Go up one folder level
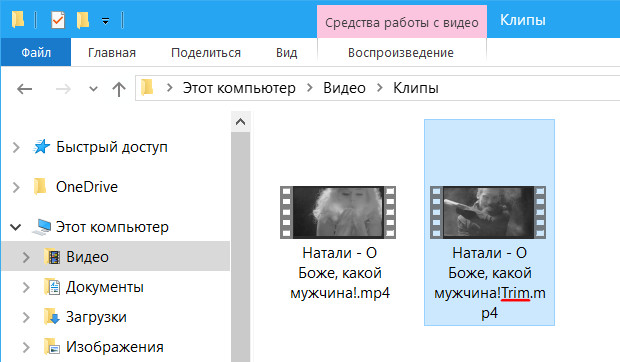 119,89
